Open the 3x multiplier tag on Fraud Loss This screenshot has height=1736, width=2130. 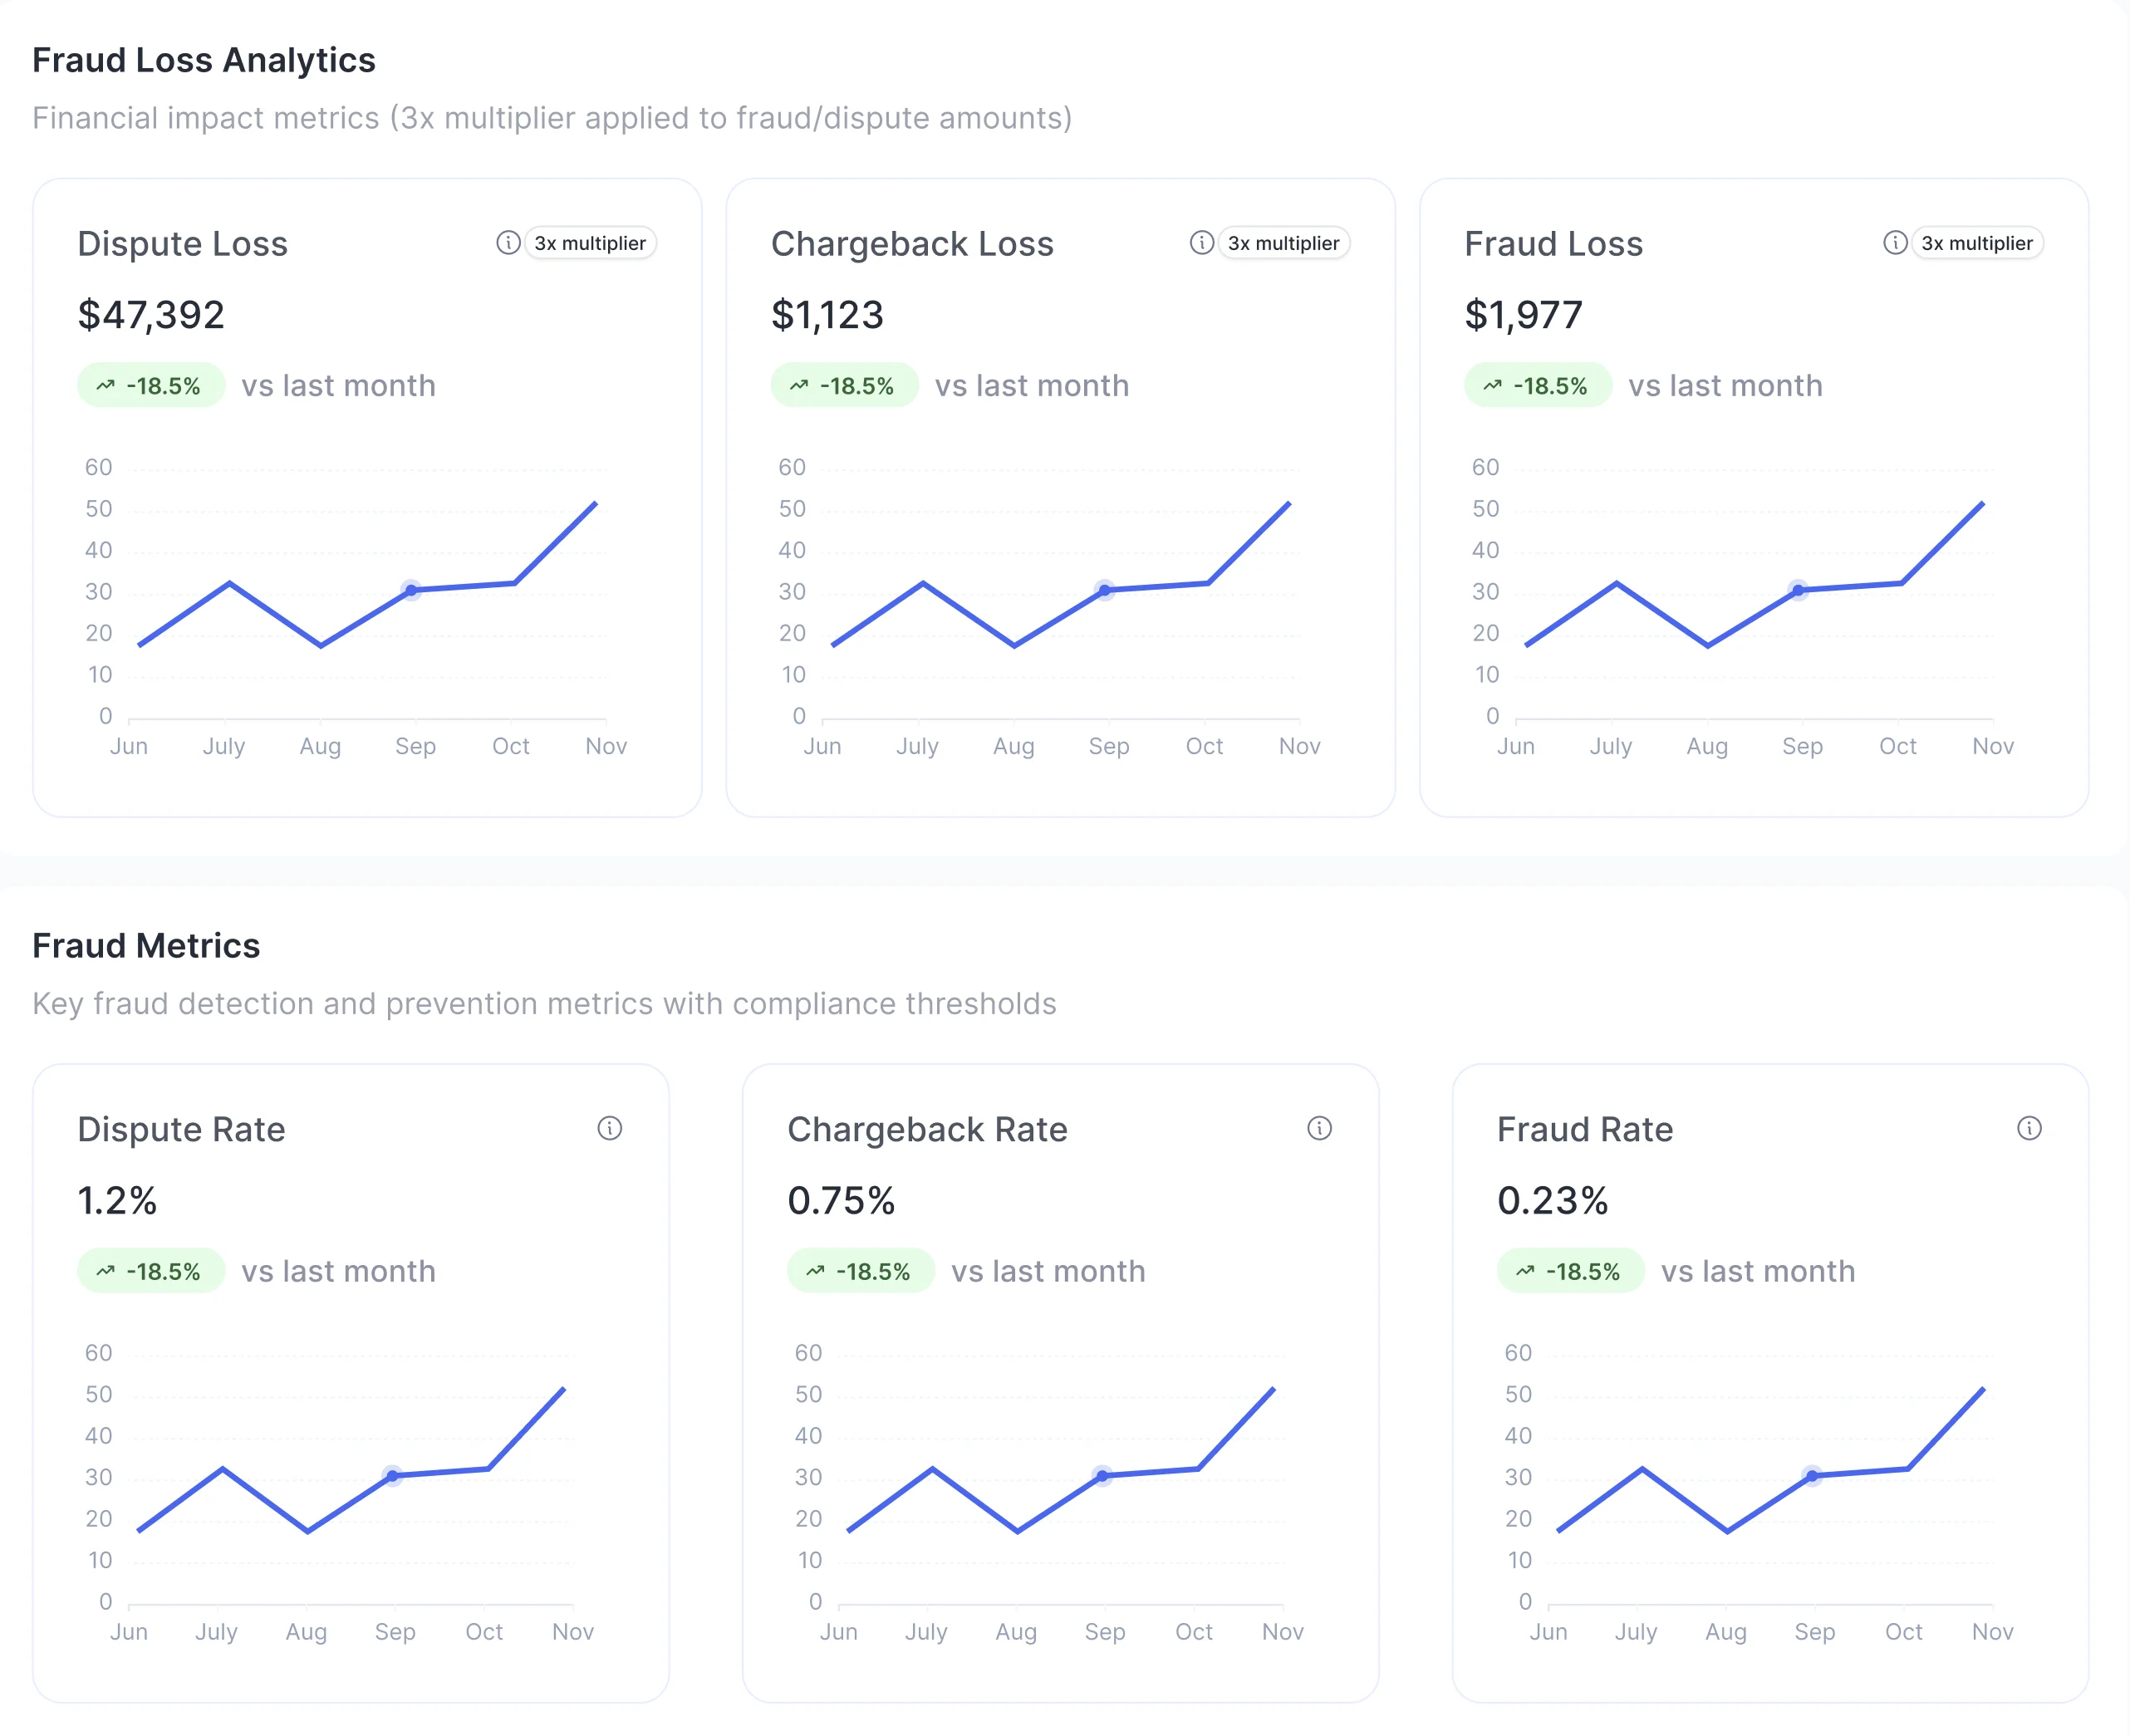[1976, 242]
